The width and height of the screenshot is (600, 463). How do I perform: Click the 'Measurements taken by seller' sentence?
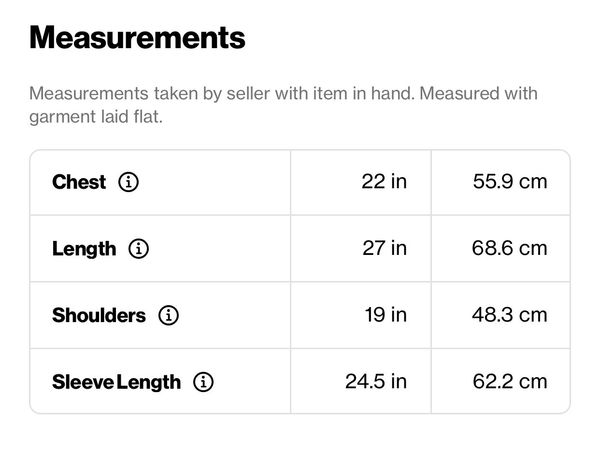[200, 94]
